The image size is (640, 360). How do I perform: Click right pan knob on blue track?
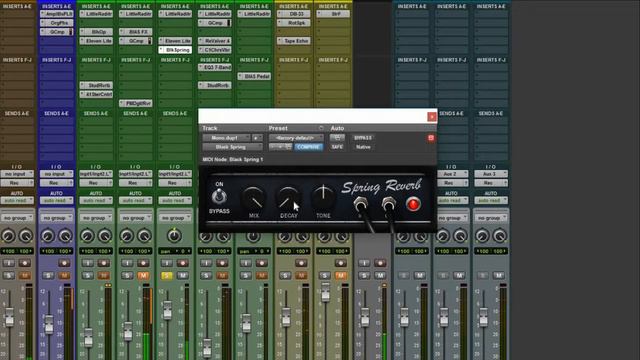66,236
